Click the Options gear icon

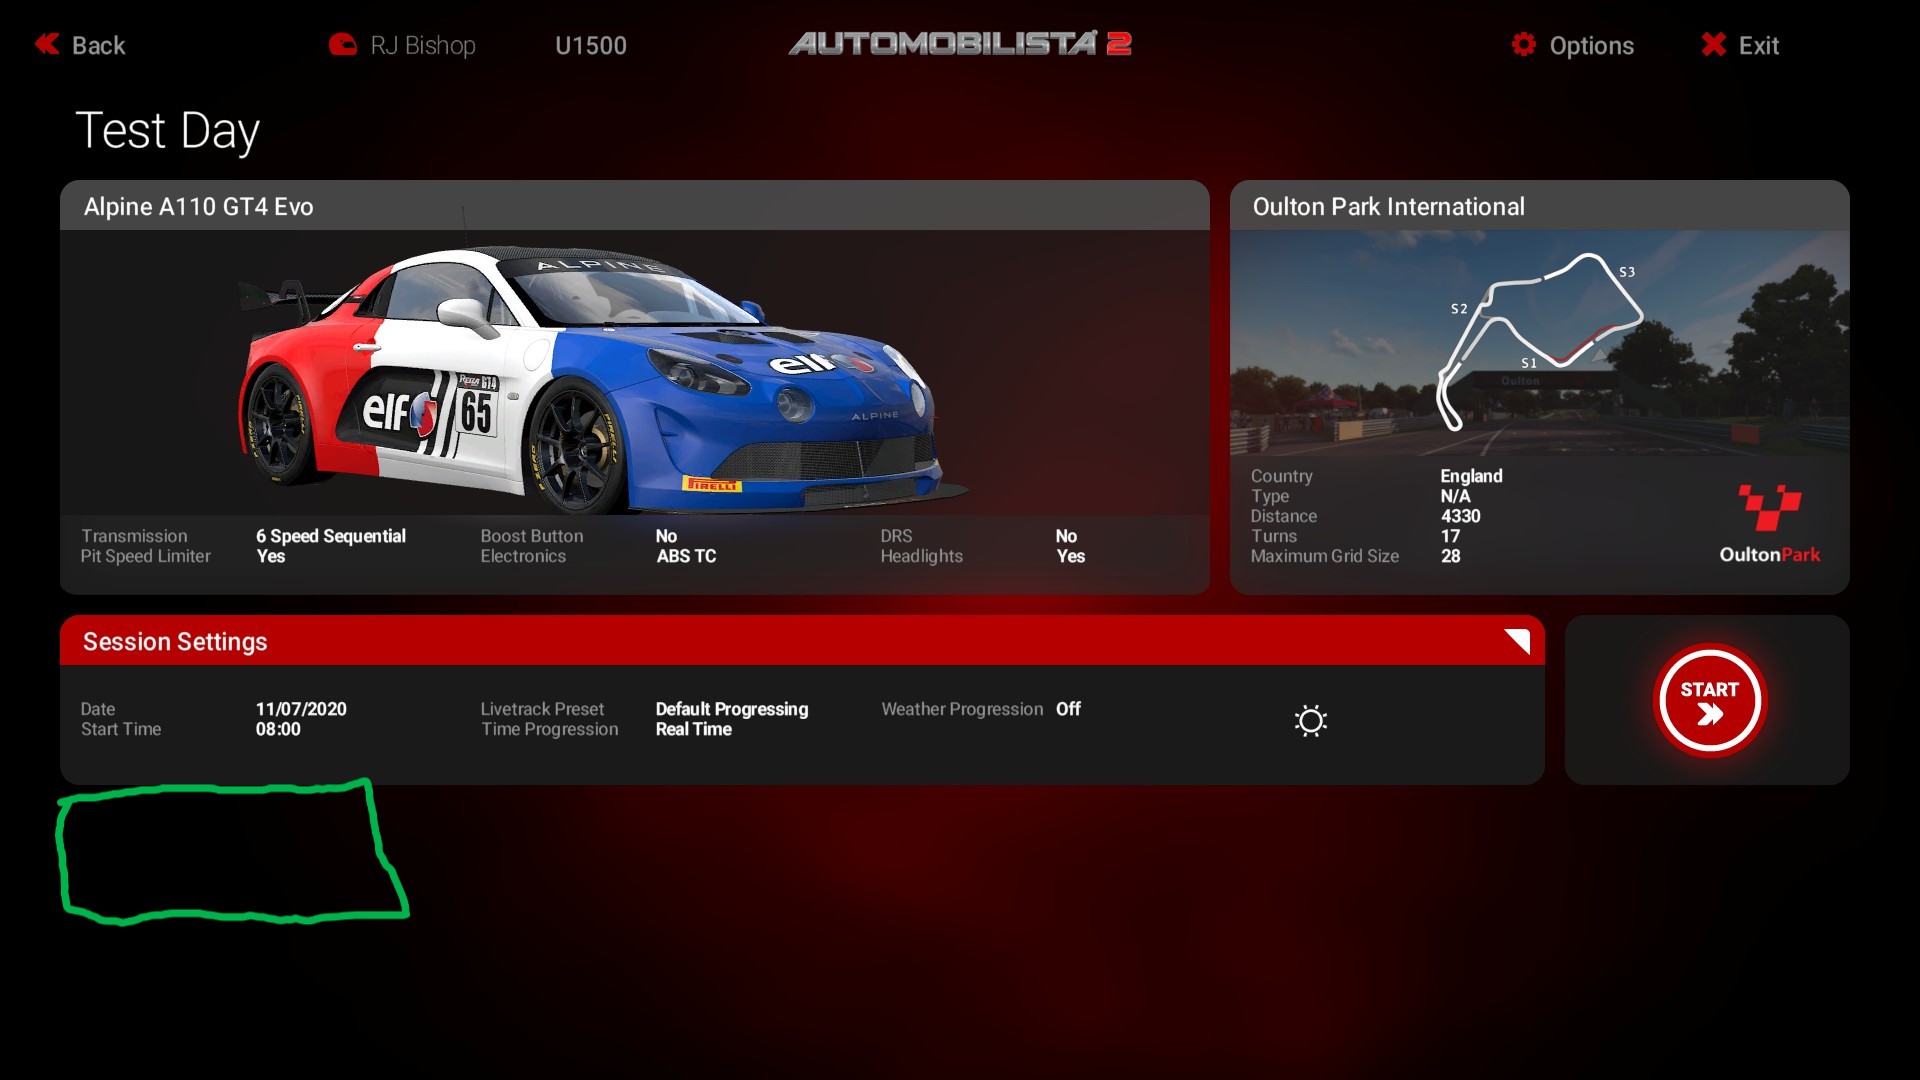pos(1523,44)
